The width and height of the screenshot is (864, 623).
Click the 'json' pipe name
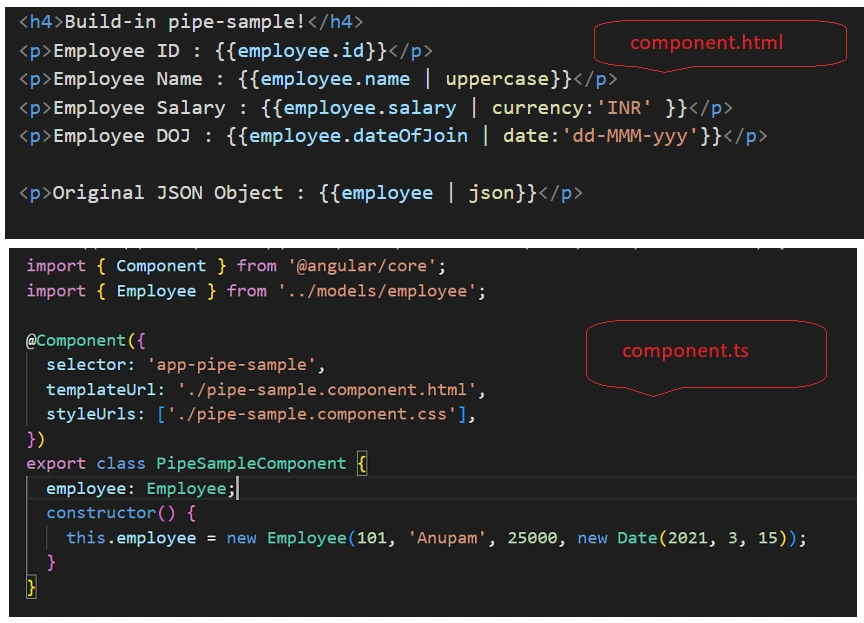491,193
